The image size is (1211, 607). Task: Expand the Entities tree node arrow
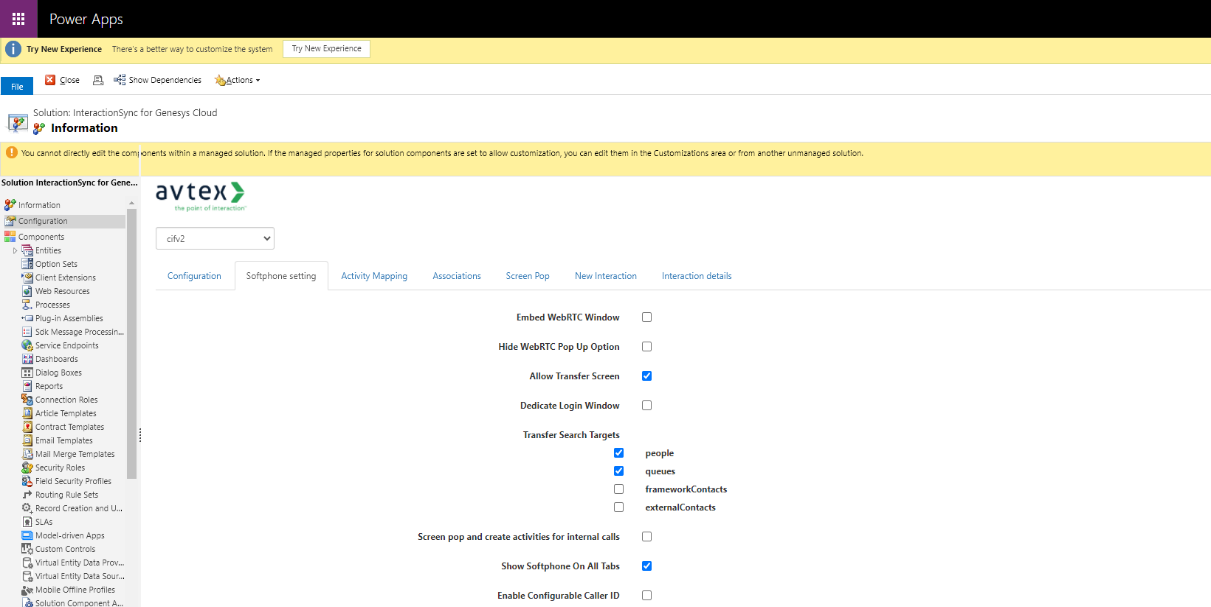pyautogui.click(x=15, y=250)
